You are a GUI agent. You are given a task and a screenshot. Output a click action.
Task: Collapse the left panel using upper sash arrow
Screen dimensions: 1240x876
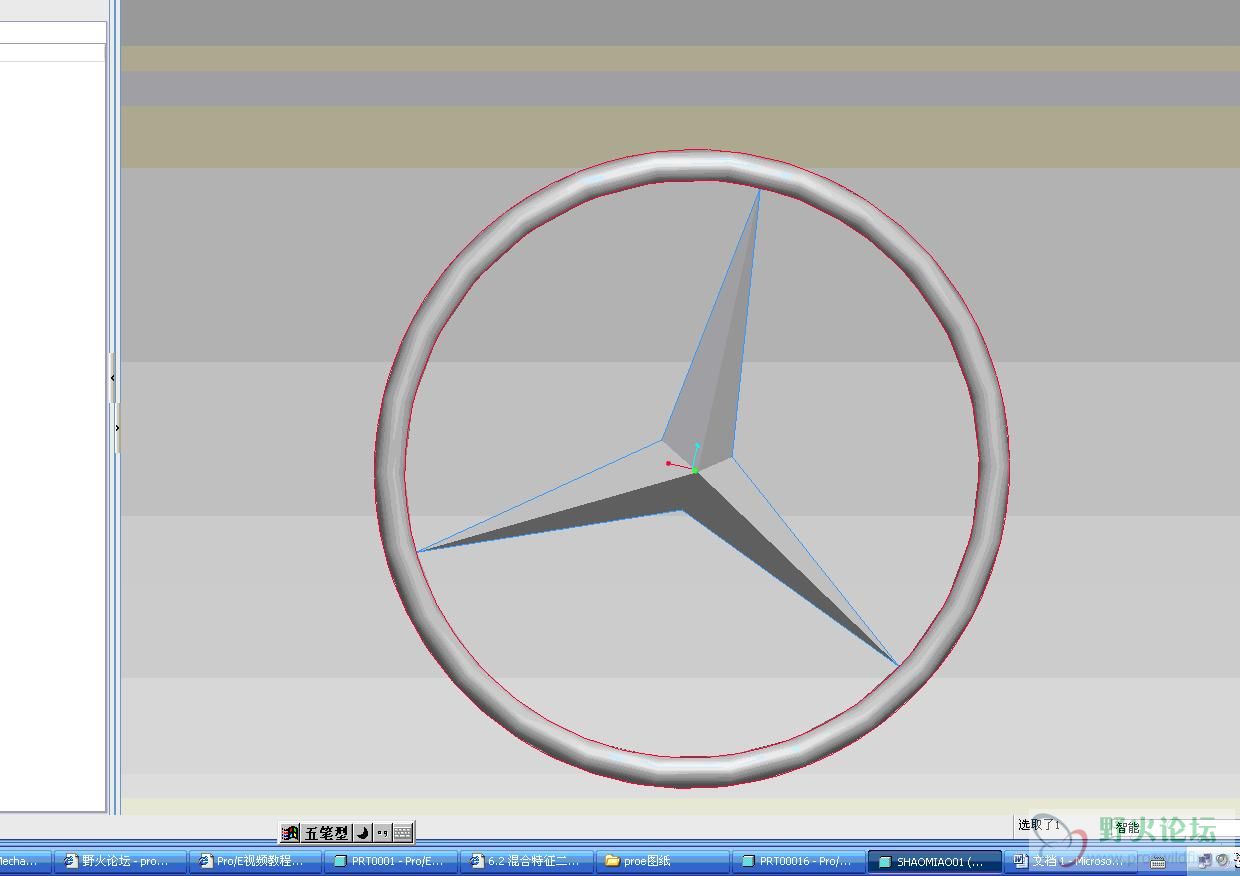pos(113,378)
